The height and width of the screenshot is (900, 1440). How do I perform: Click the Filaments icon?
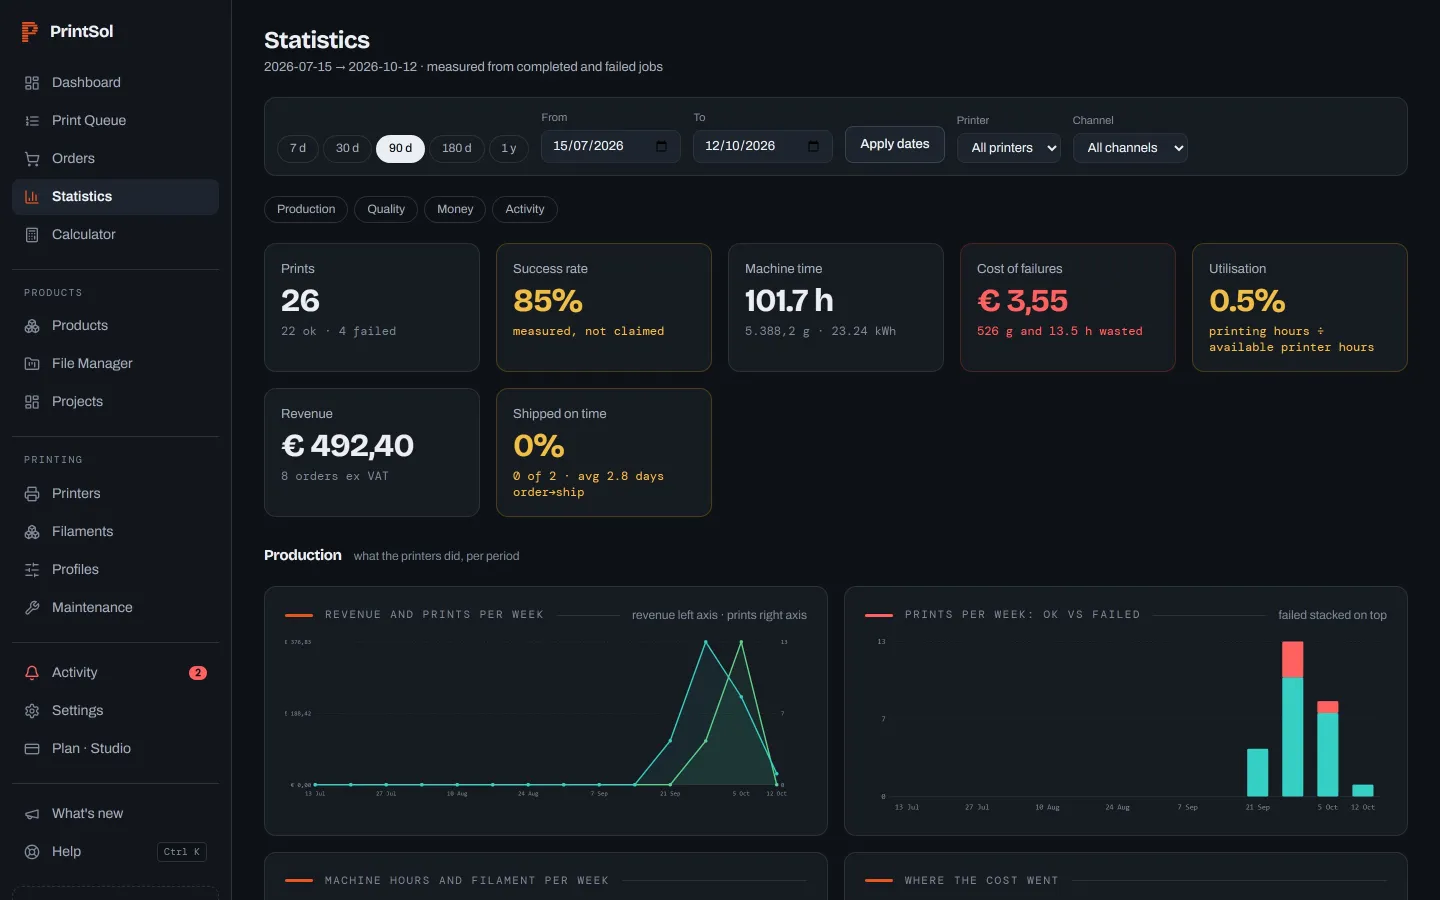click(x=32, y=532)
